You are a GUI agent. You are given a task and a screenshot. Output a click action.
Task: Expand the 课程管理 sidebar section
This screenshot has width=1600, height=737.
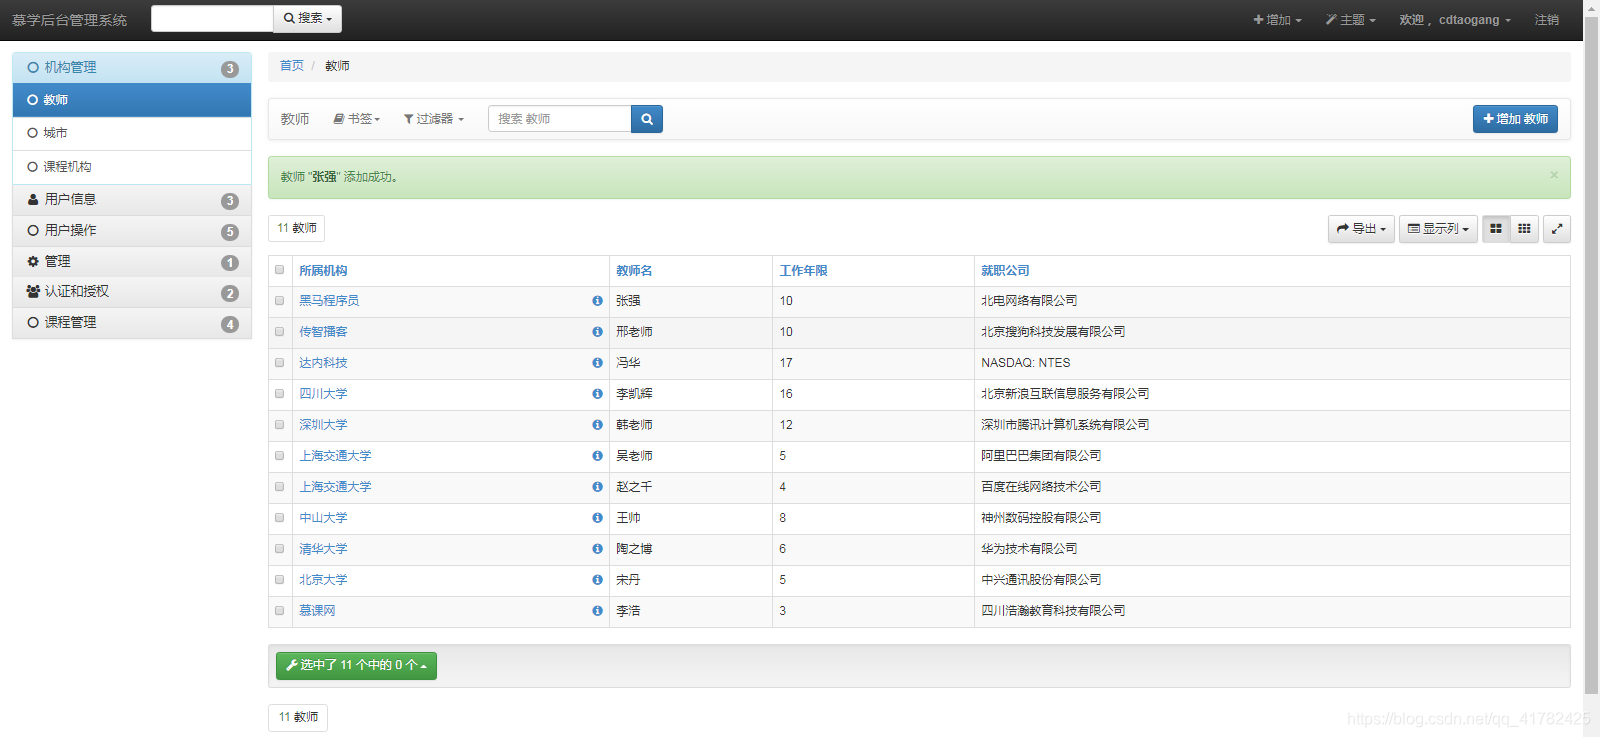(x=132, y=323)
